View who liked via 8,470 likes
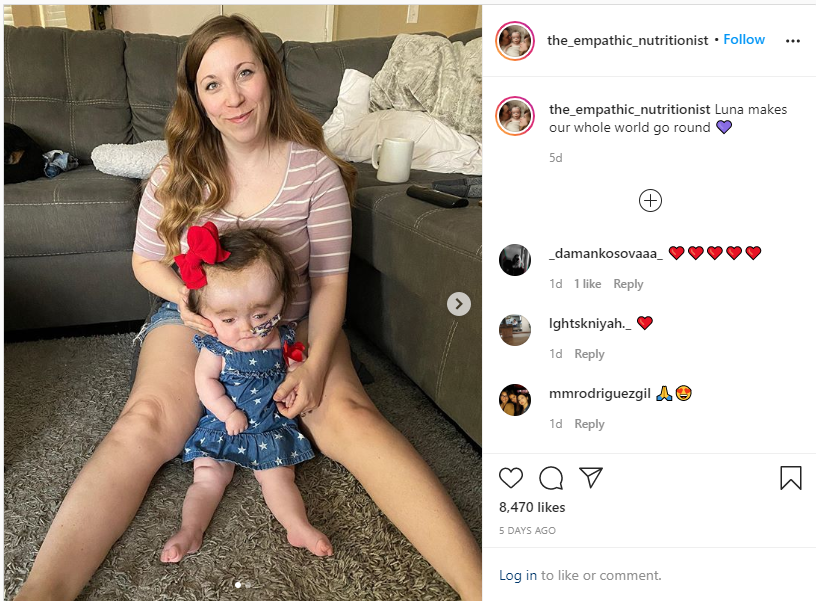The image size is (816, 601). click(x=532, y=507)
